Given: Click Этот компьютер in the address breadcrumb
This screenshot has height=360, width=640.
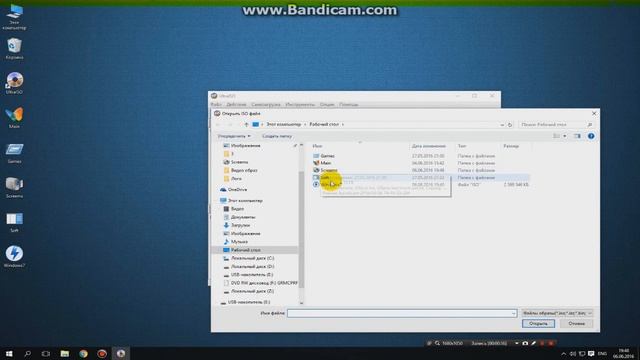Looking at the screenshot, I should click(283, 124).
